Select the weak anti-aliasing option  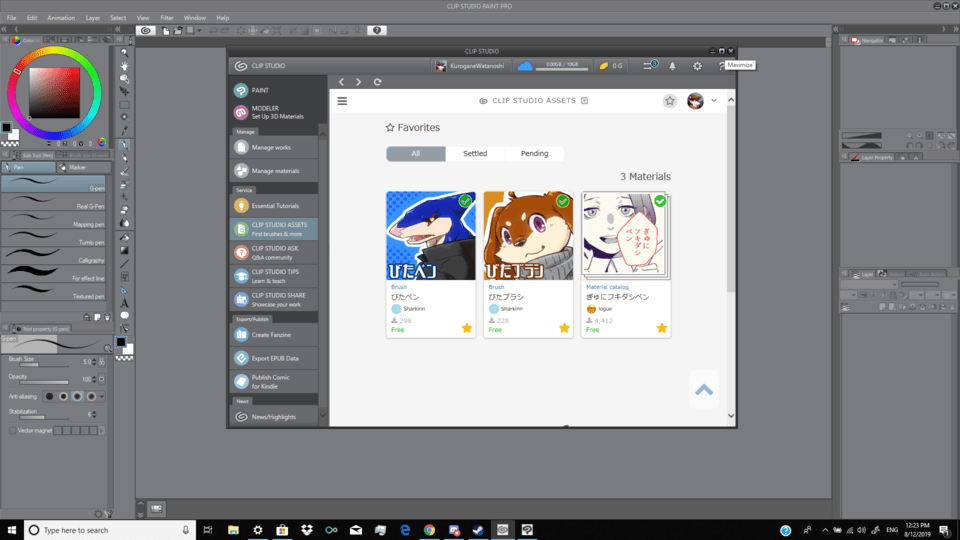(63, 397)
